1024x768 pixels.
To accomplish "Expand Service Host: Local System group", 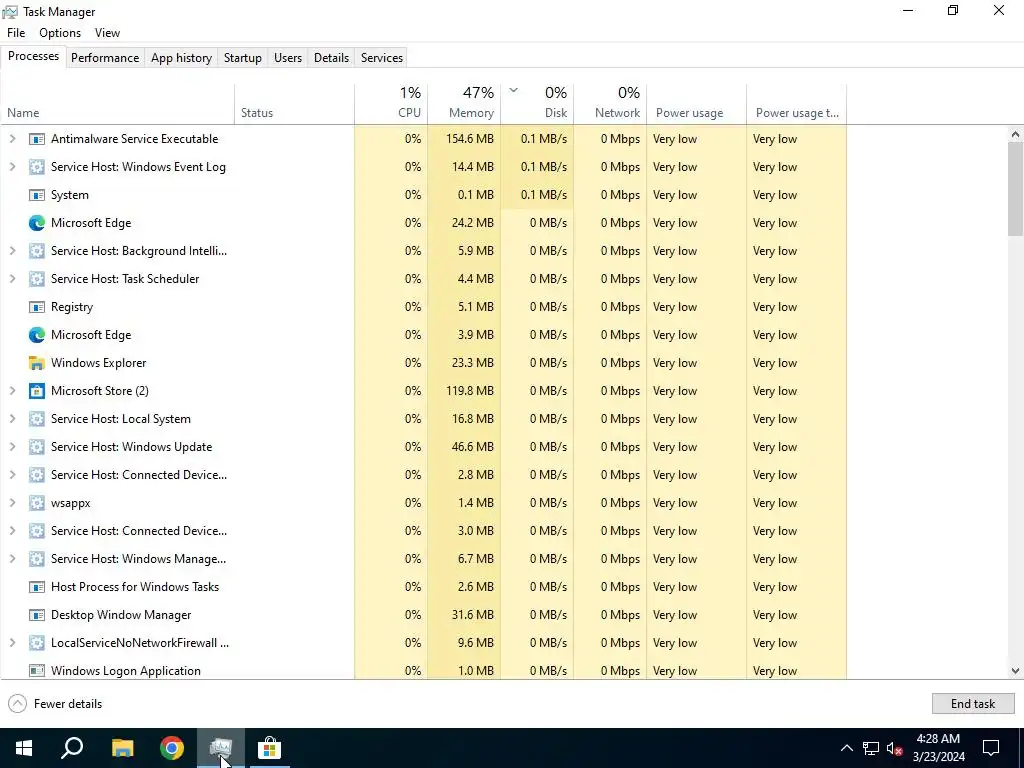I will pyautogui.click(x=12, y=419).
